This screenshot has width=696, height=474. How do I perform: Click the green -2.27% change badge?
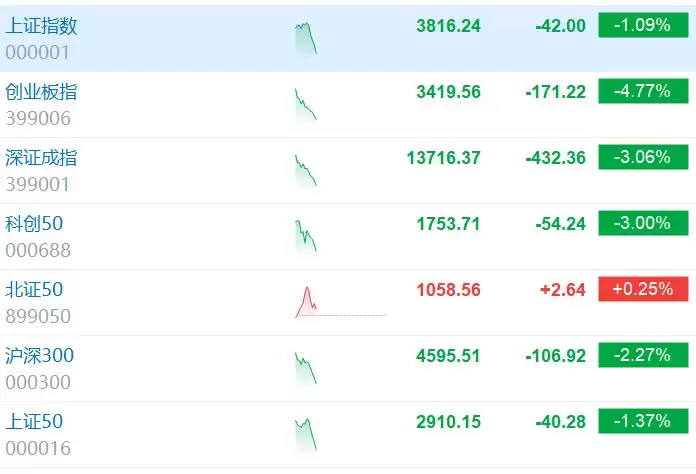click(x=643, y=355)
